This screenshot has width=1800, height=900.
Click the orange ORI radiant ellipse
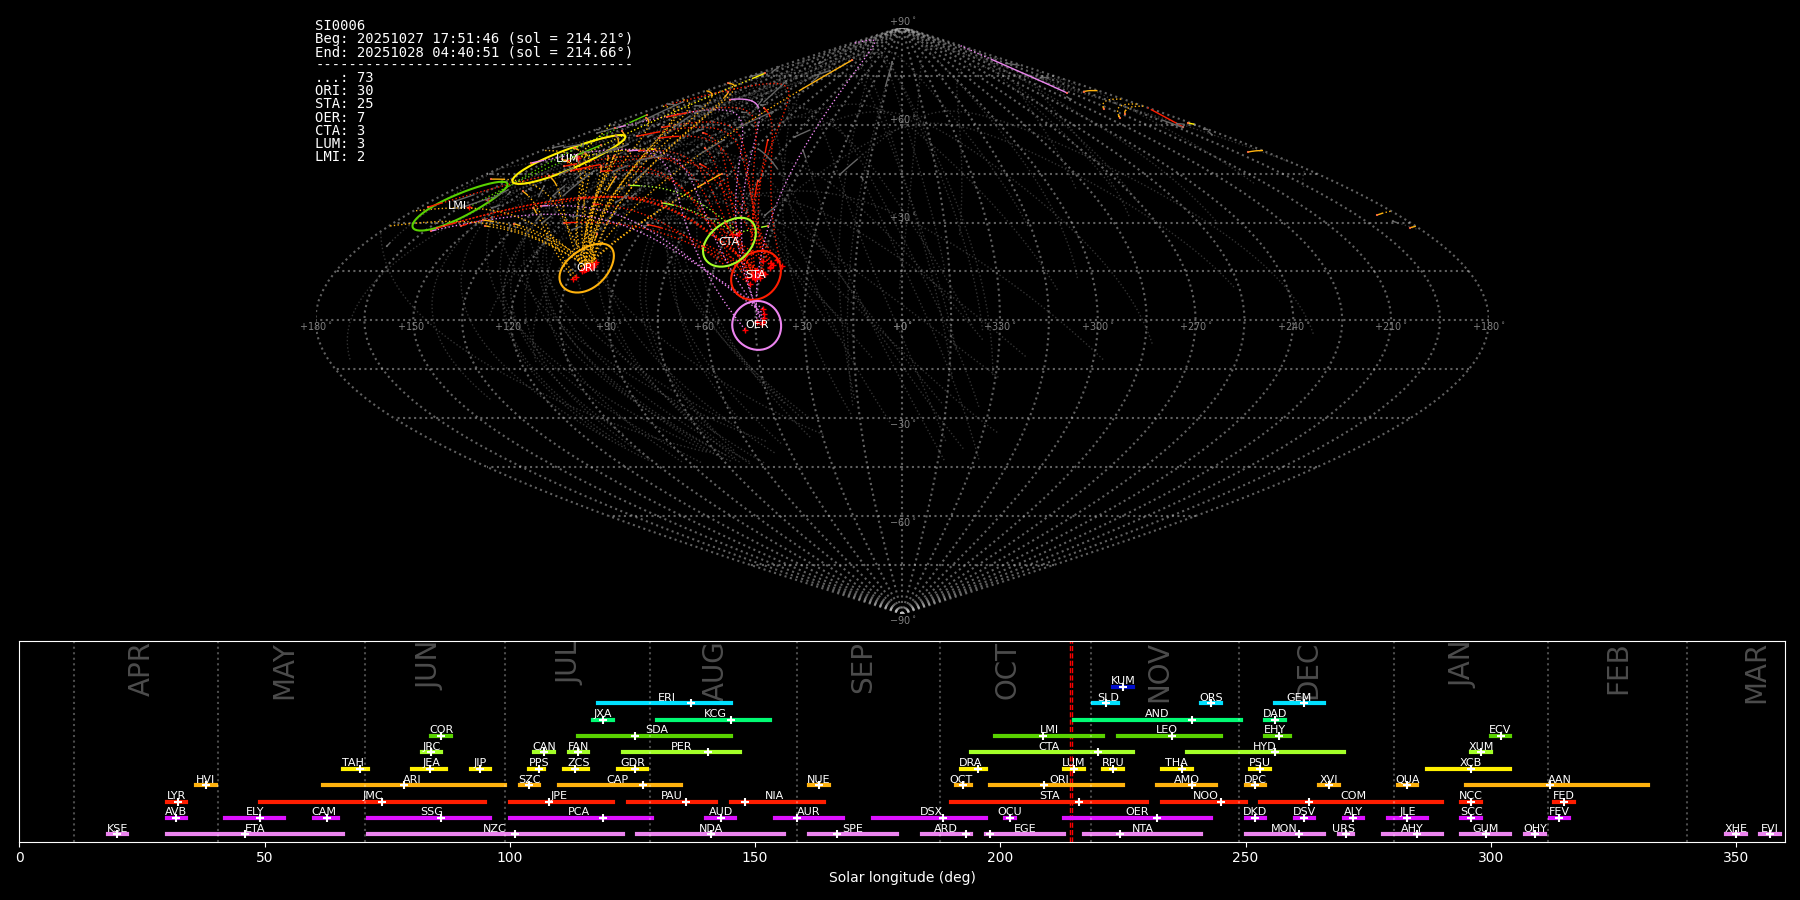pyautogui.click(x=586, y=267)
